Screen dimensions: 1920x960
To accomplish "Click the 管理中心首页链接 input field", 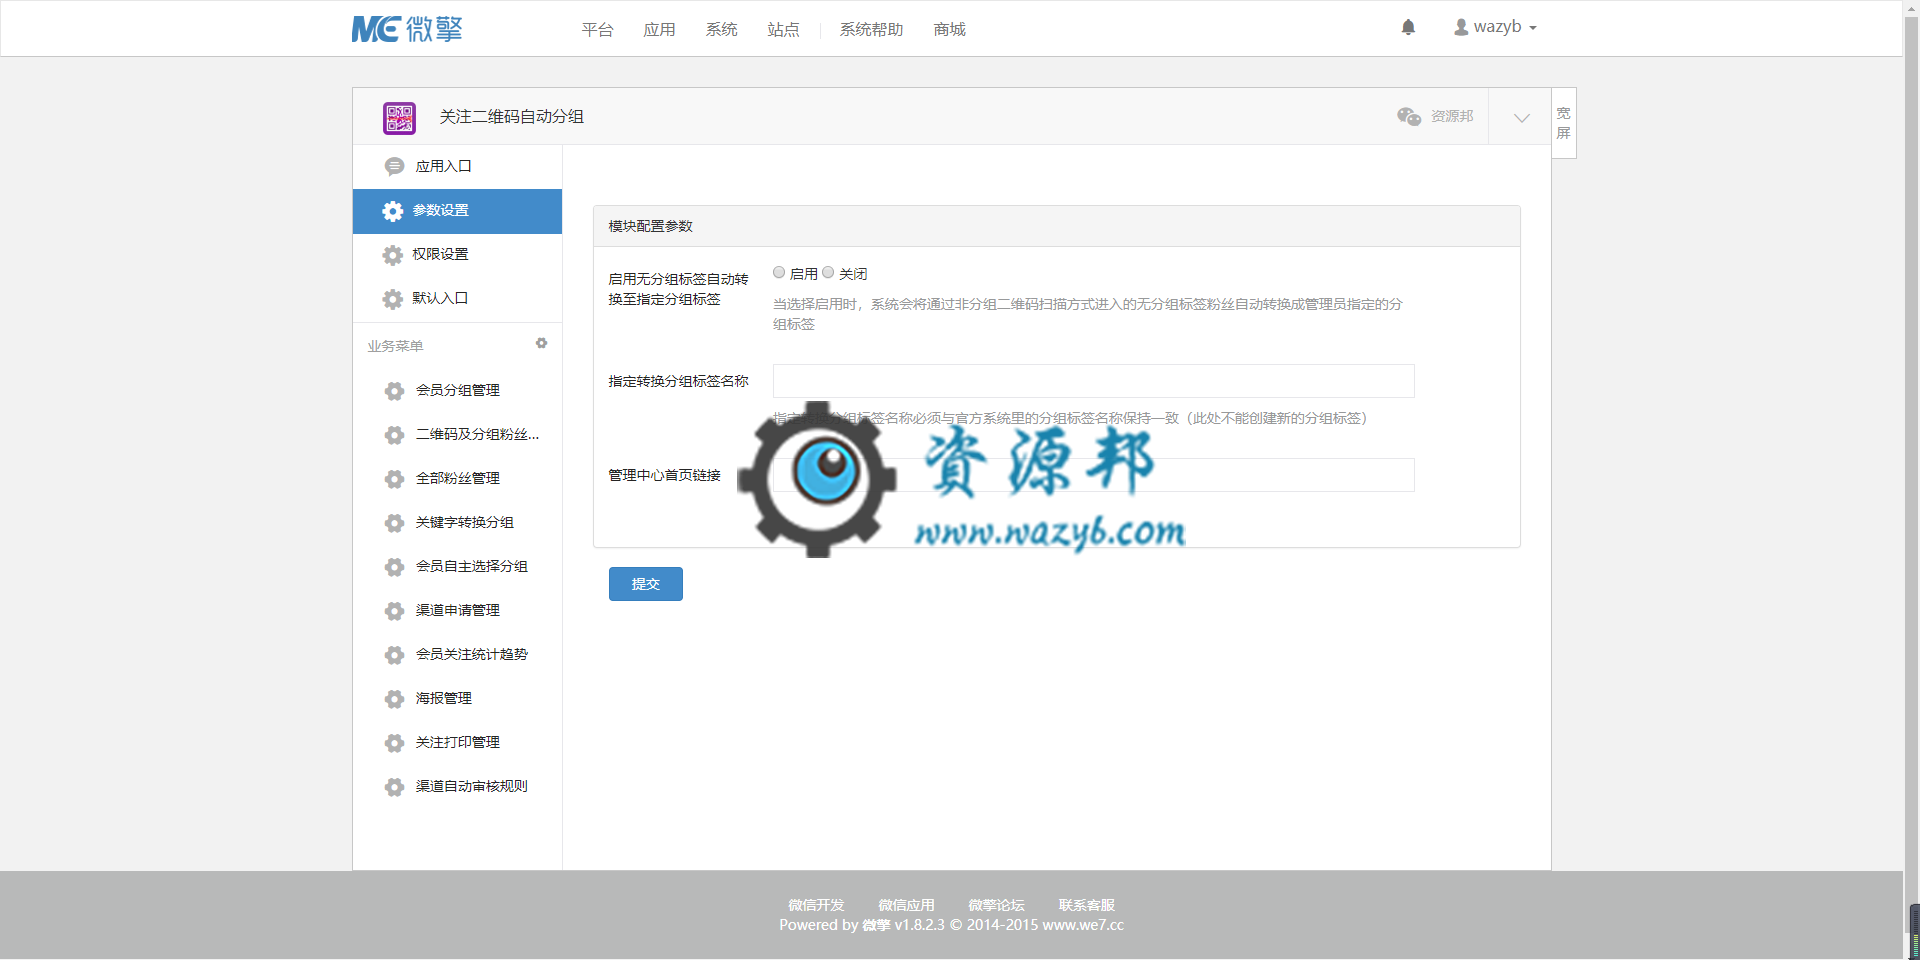I will click(1094, 475).
